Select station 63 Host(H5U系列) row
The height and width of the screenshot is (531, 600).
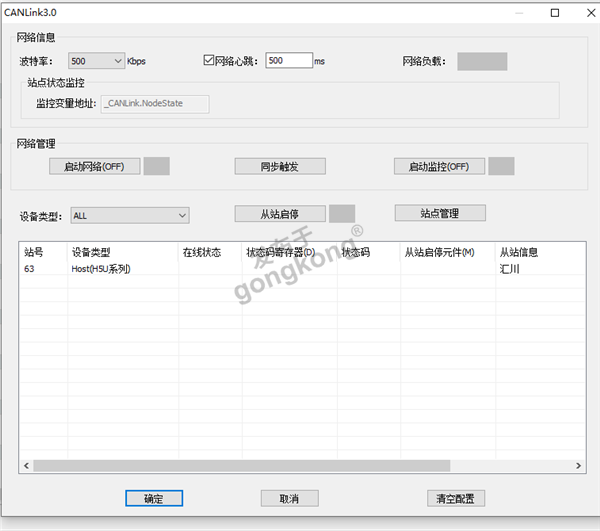pyautogui.click(x=100, y=269)
